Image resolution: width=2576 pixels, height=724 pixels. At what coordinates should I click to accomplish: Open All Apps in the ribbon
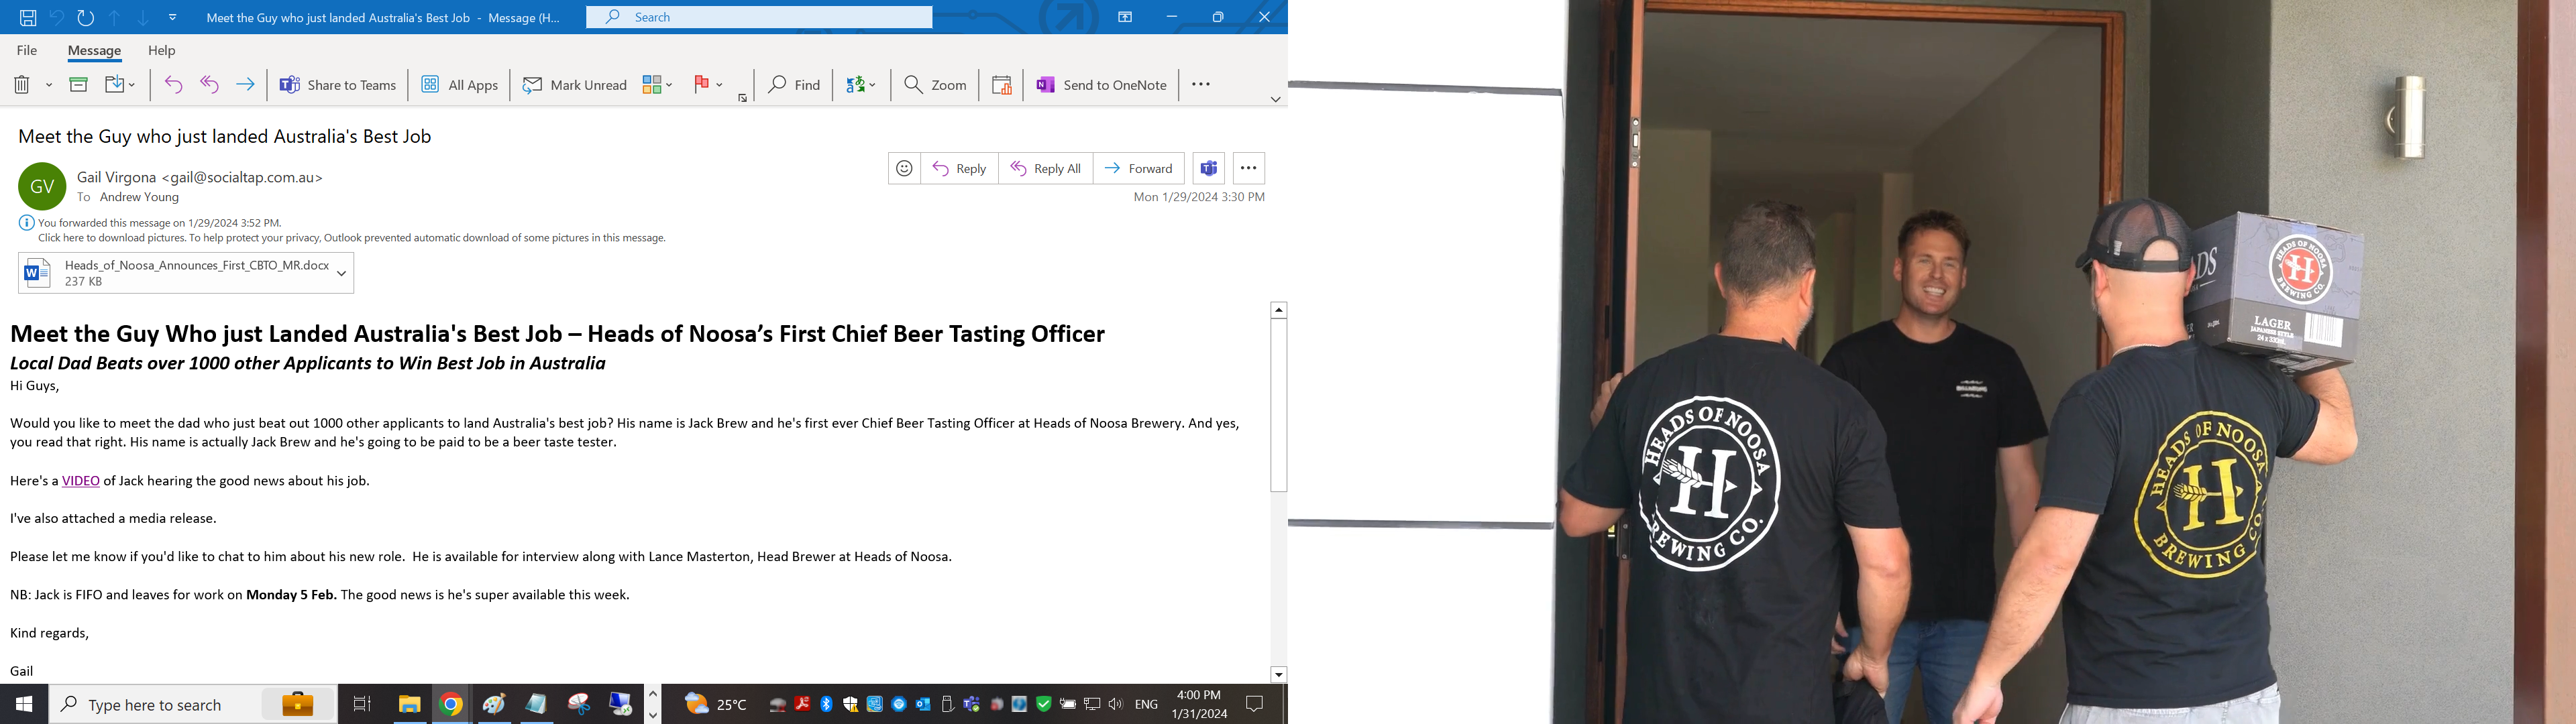tap(459, 85)
